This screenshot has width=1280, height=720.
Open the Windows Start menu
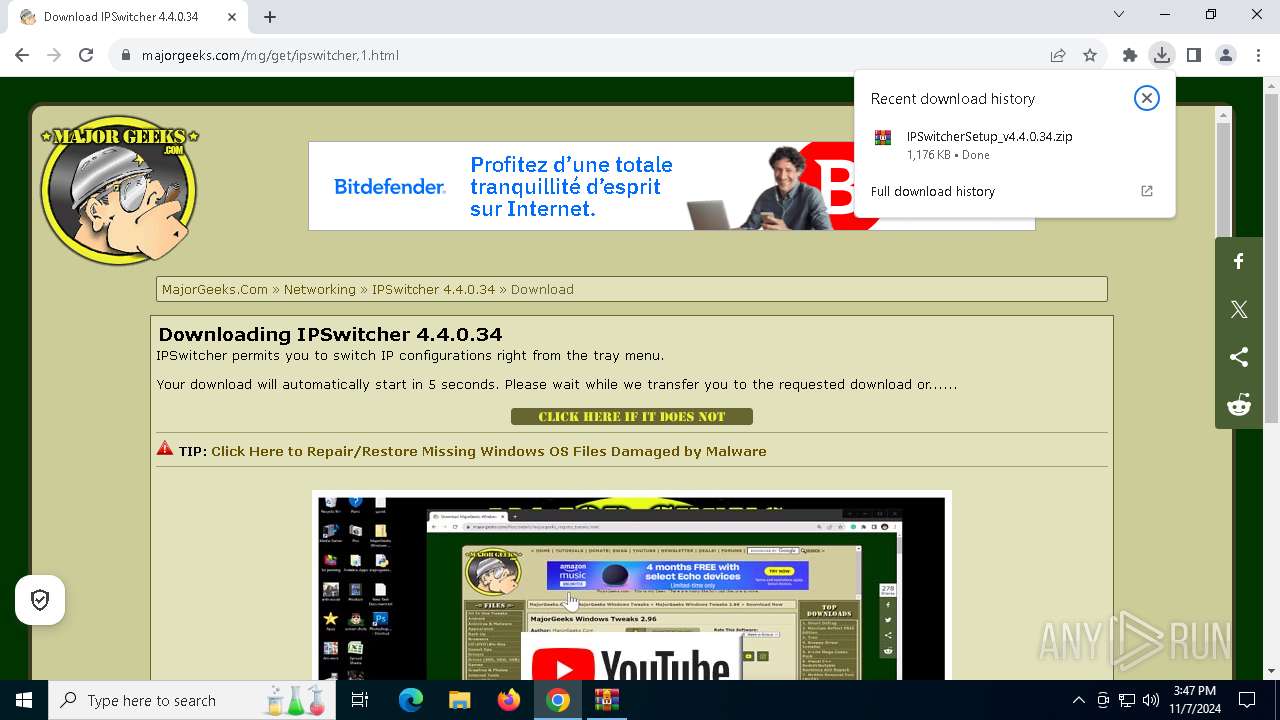pyautogui.click(x=24, y=700)
